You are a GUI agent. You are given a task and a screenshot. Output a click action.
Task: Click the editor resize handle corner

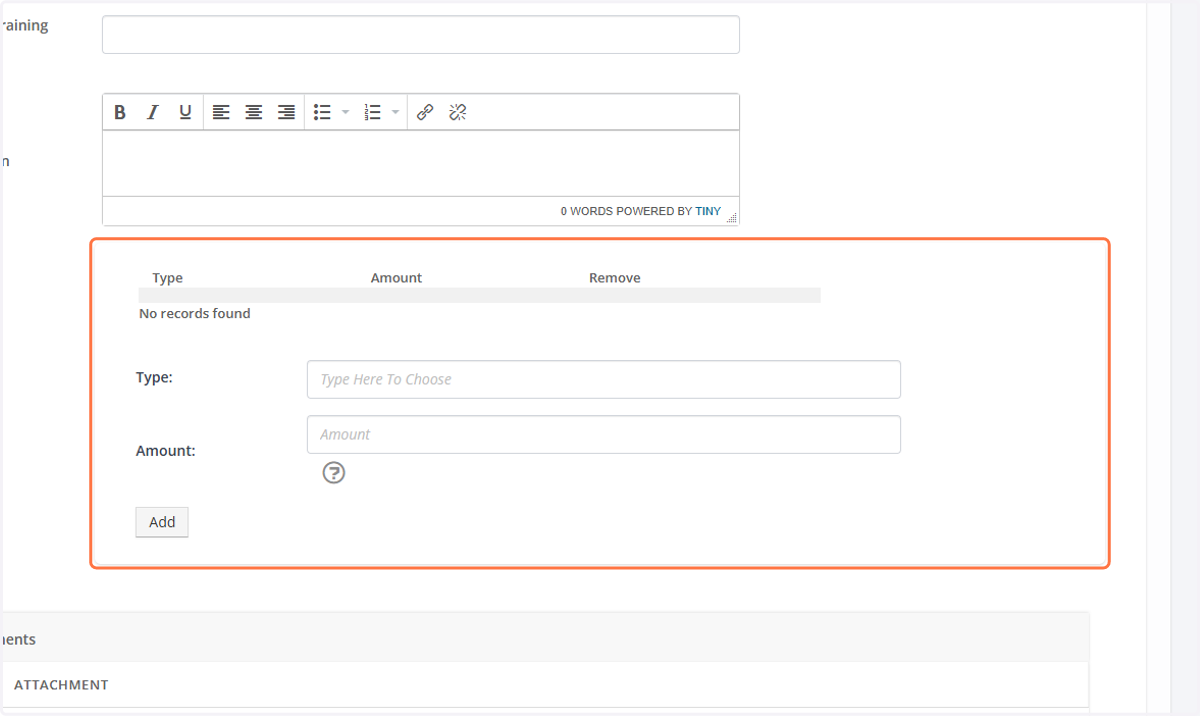point(731,217)
